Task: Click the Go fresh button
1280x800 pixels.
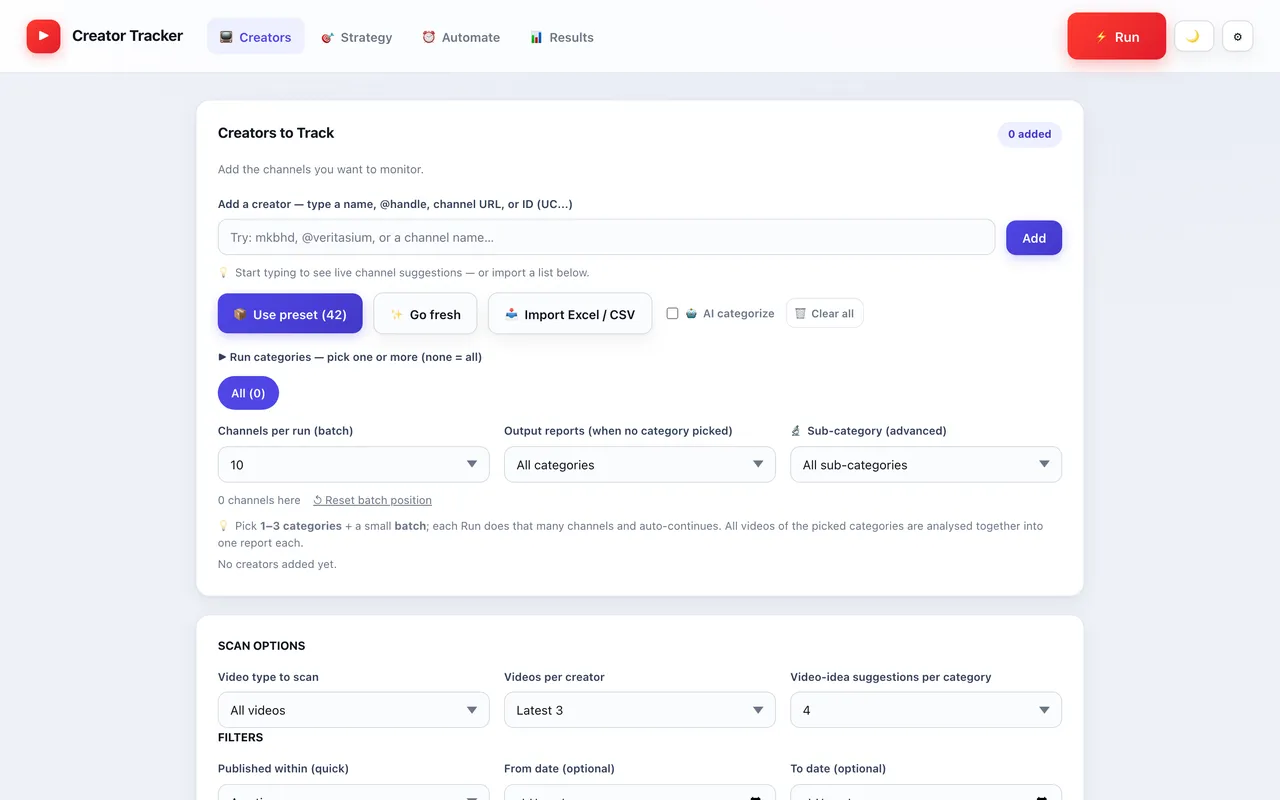Action: pos(425,314)
